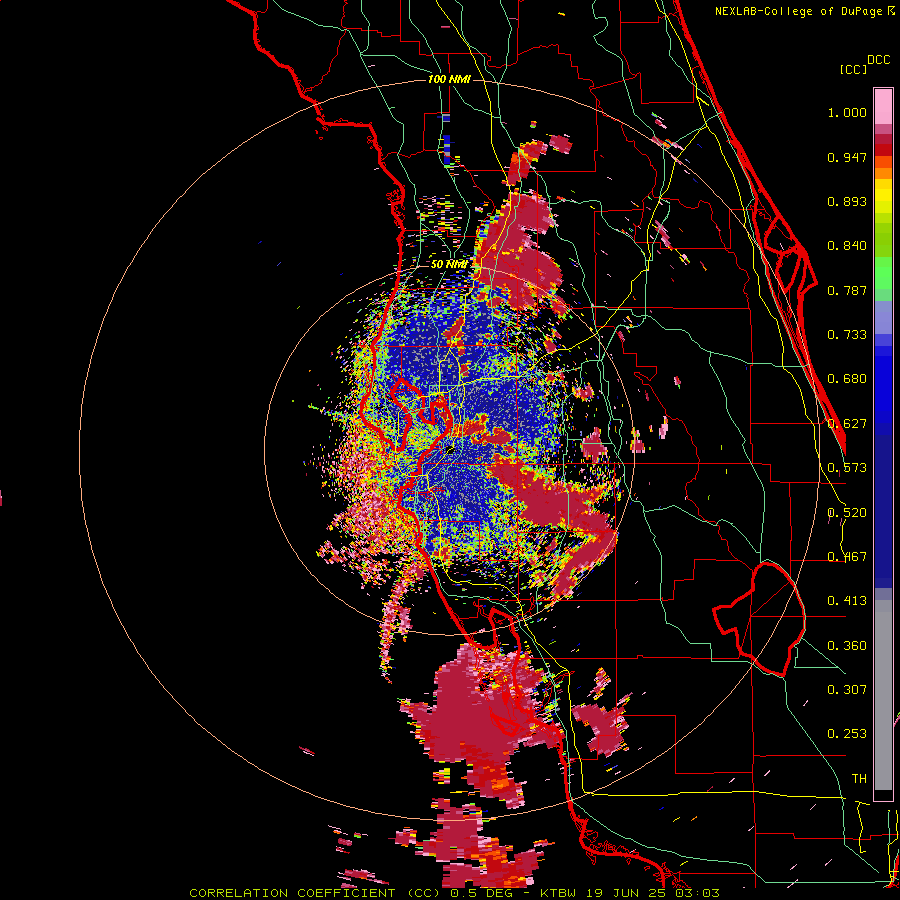Select the 0.307 legend value
Screen dimensions: 900x900
coord(847,689)
